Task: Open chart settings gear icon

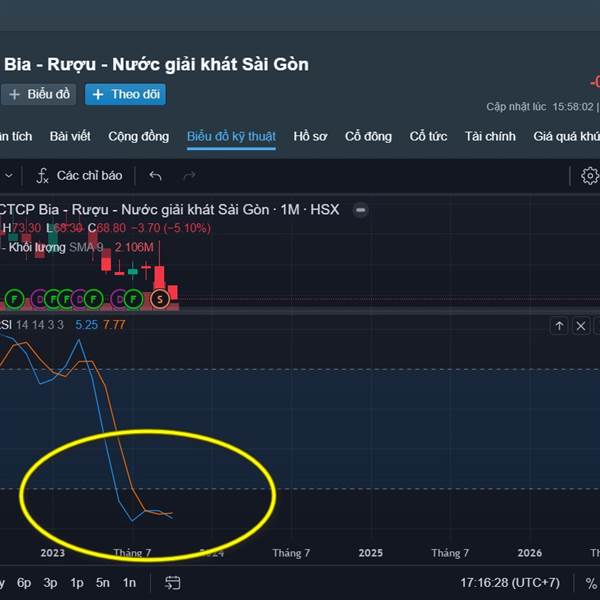Action: coord(590,176)
